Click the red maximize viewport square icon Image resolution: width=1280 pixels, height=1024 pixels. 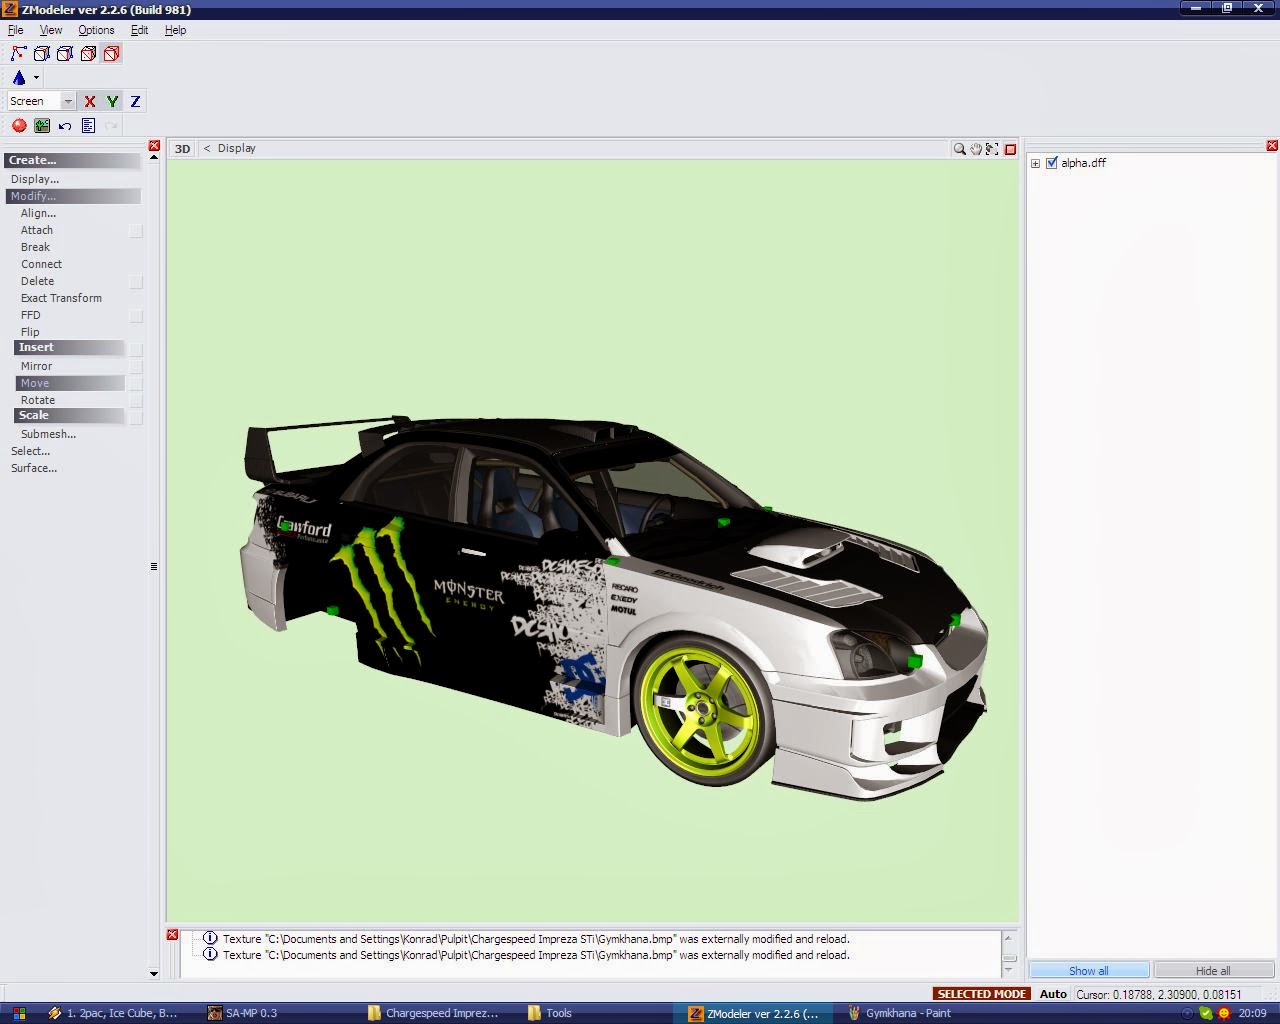(1010, 149)
